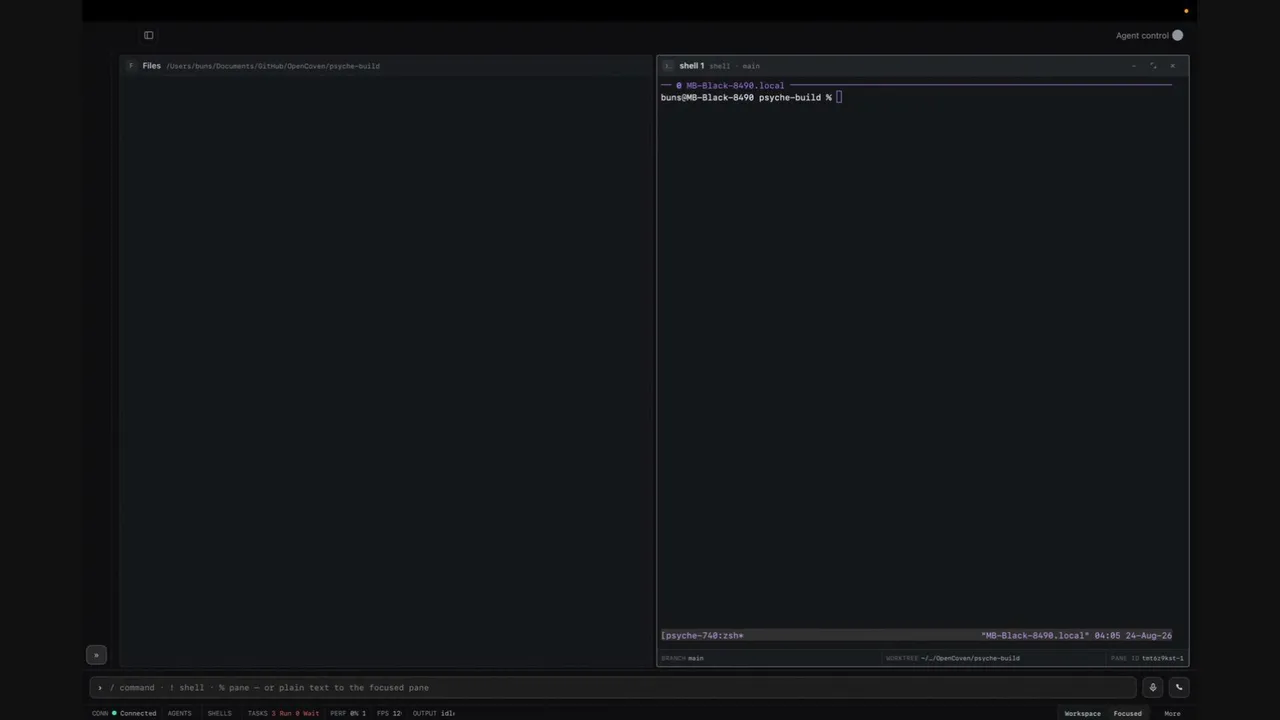This screenshot has height=720, width=1280.
Task: Toggle the Agent control switch
Action: click(x=1177, y=35)
